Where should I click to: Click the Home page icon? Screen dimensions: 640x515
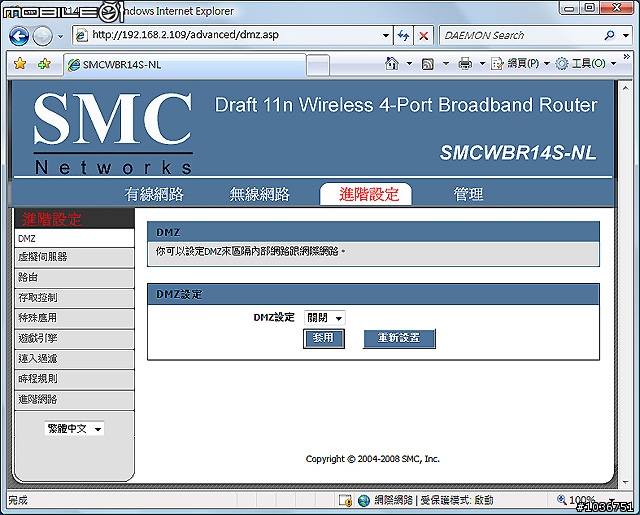[x=392, y=64]
